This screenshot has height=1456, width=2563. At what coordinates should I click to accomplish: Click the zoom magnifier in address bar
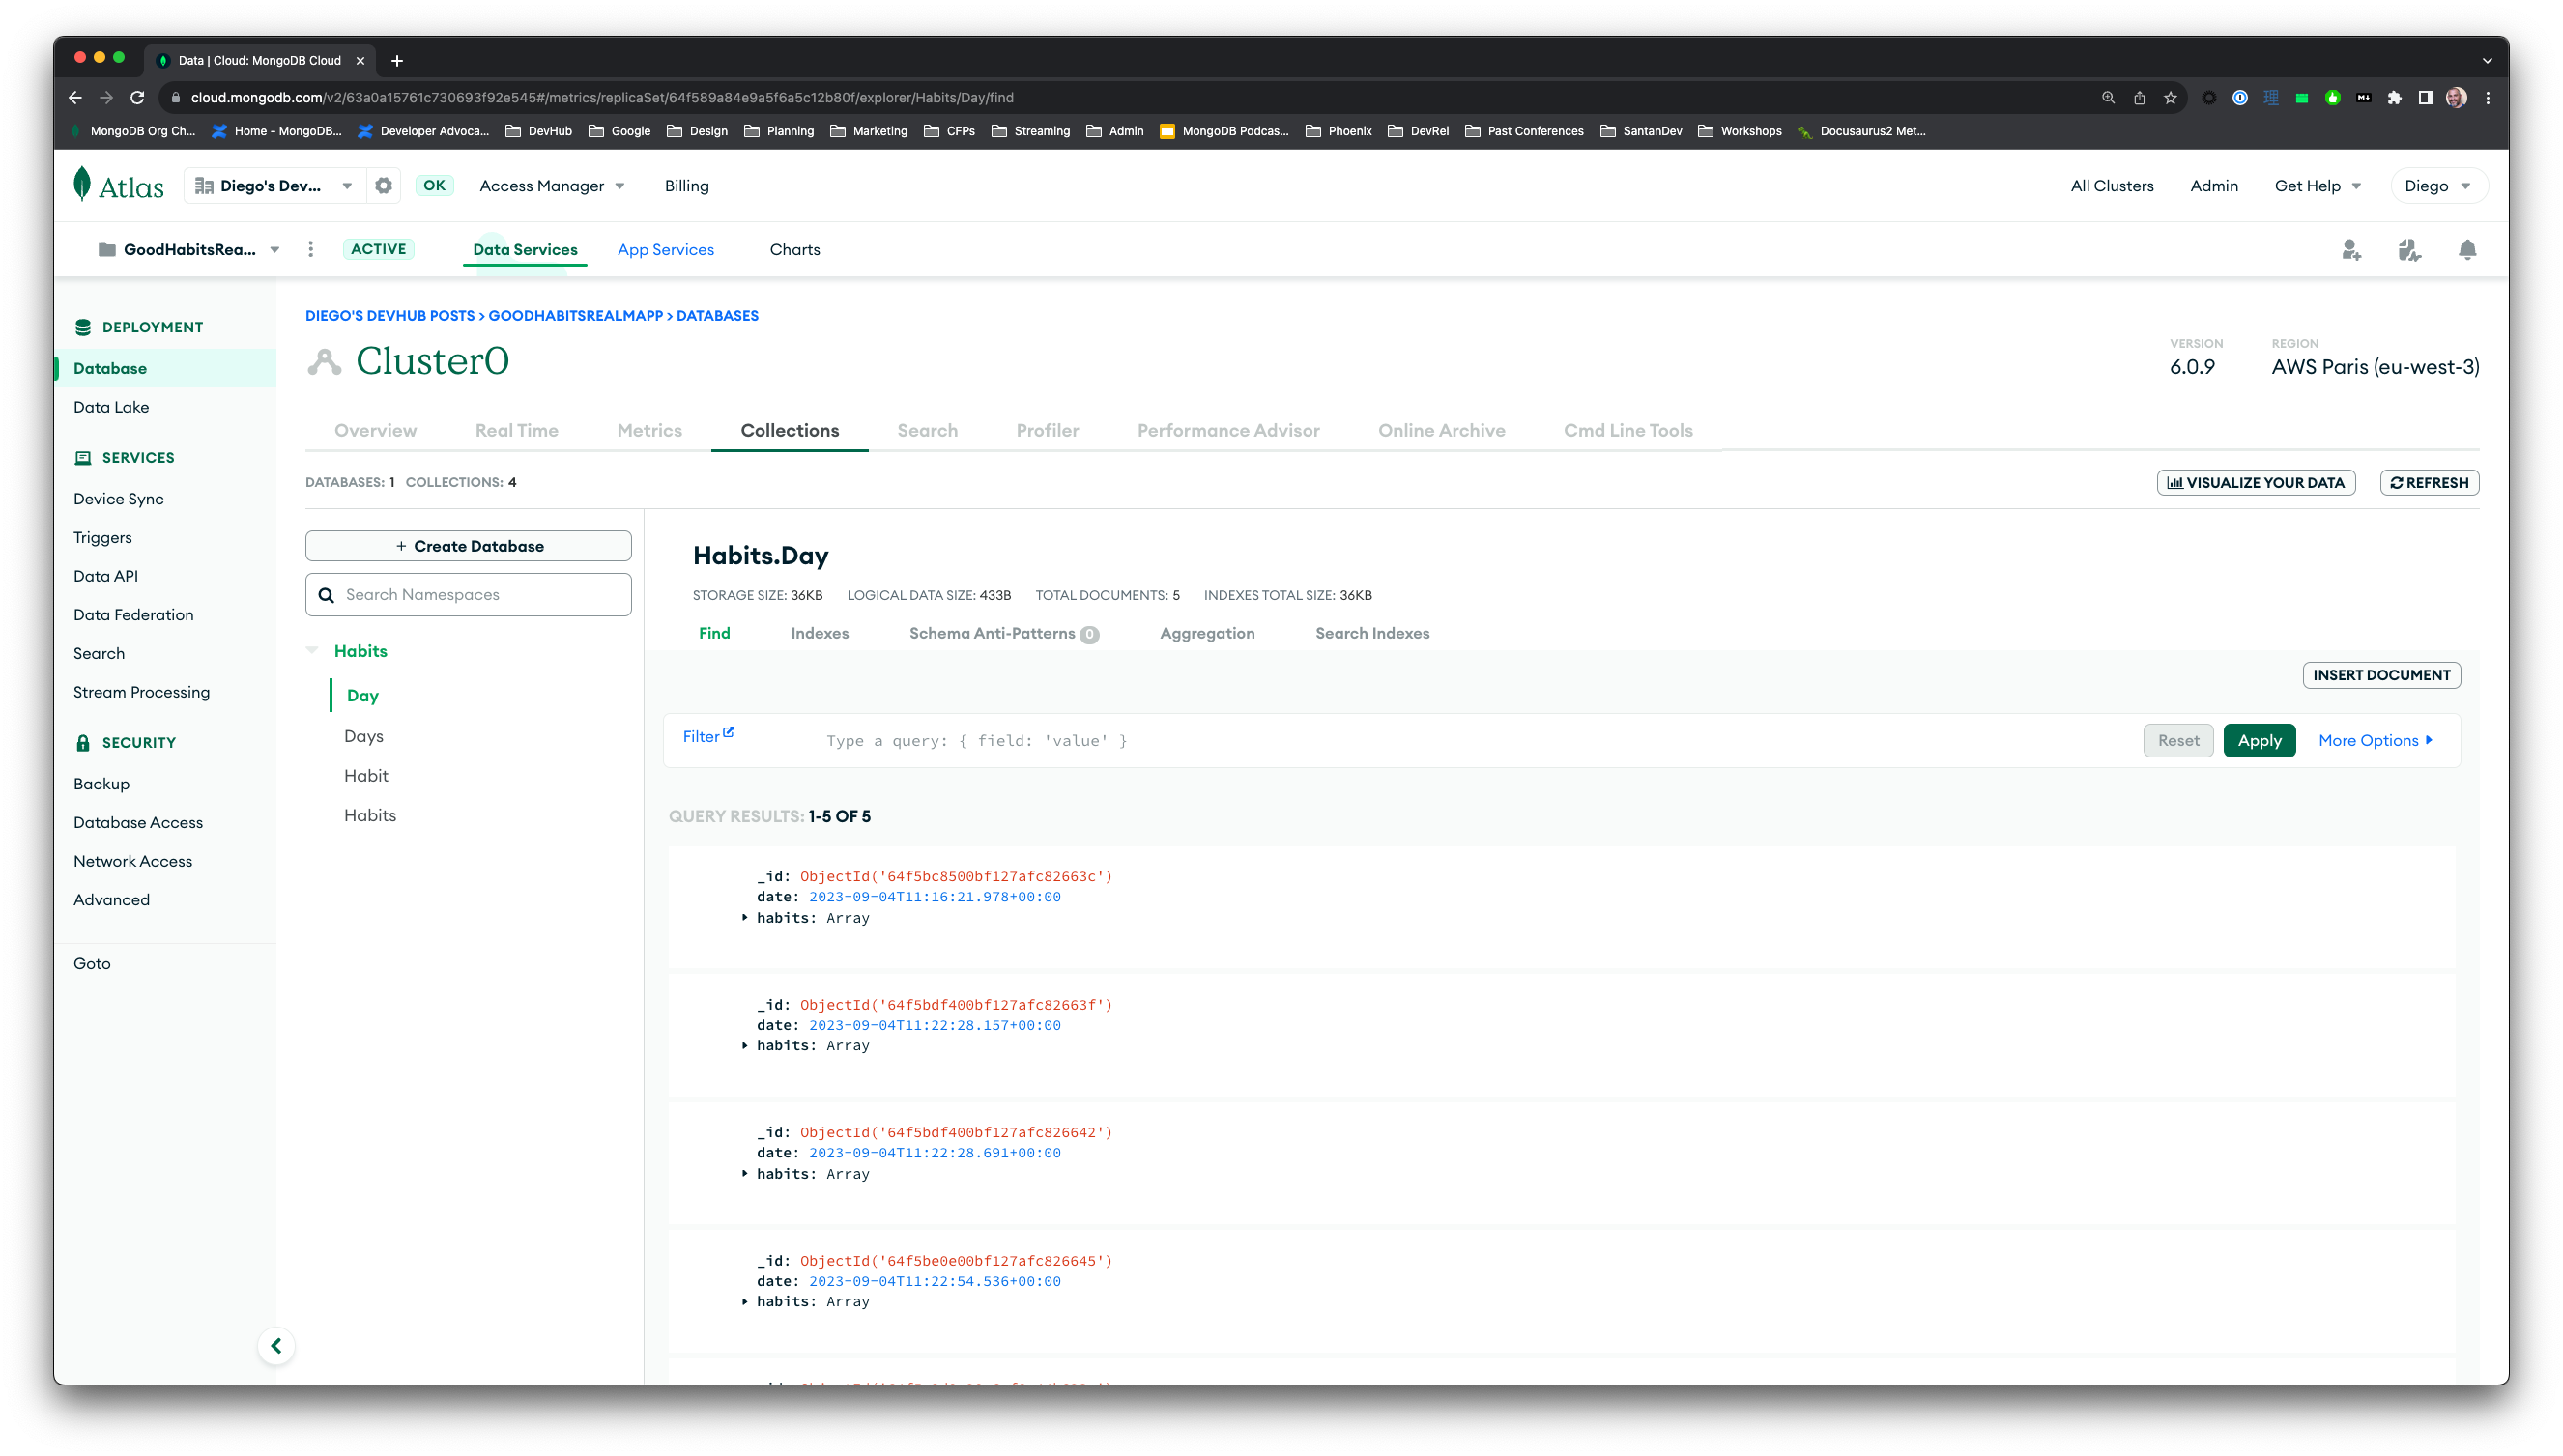(x=2108, y=97)
